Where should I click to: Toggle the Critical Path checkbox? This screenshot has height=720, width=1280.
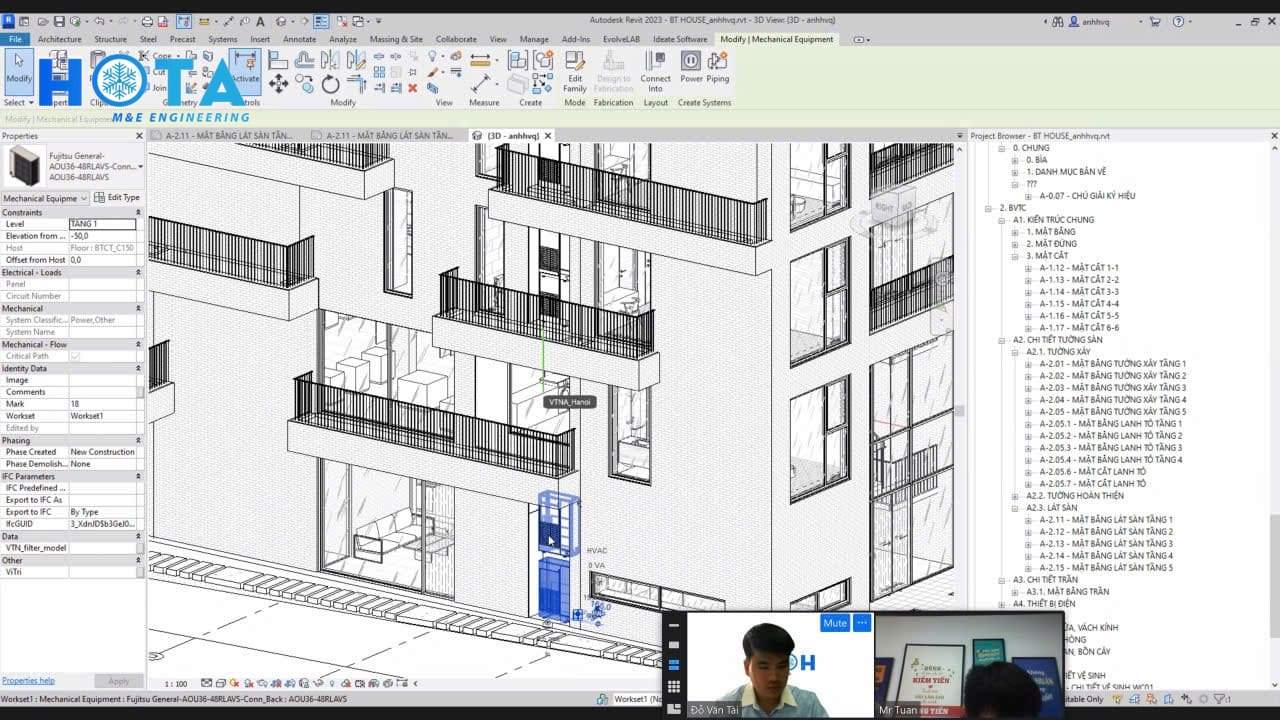point(75,356)
